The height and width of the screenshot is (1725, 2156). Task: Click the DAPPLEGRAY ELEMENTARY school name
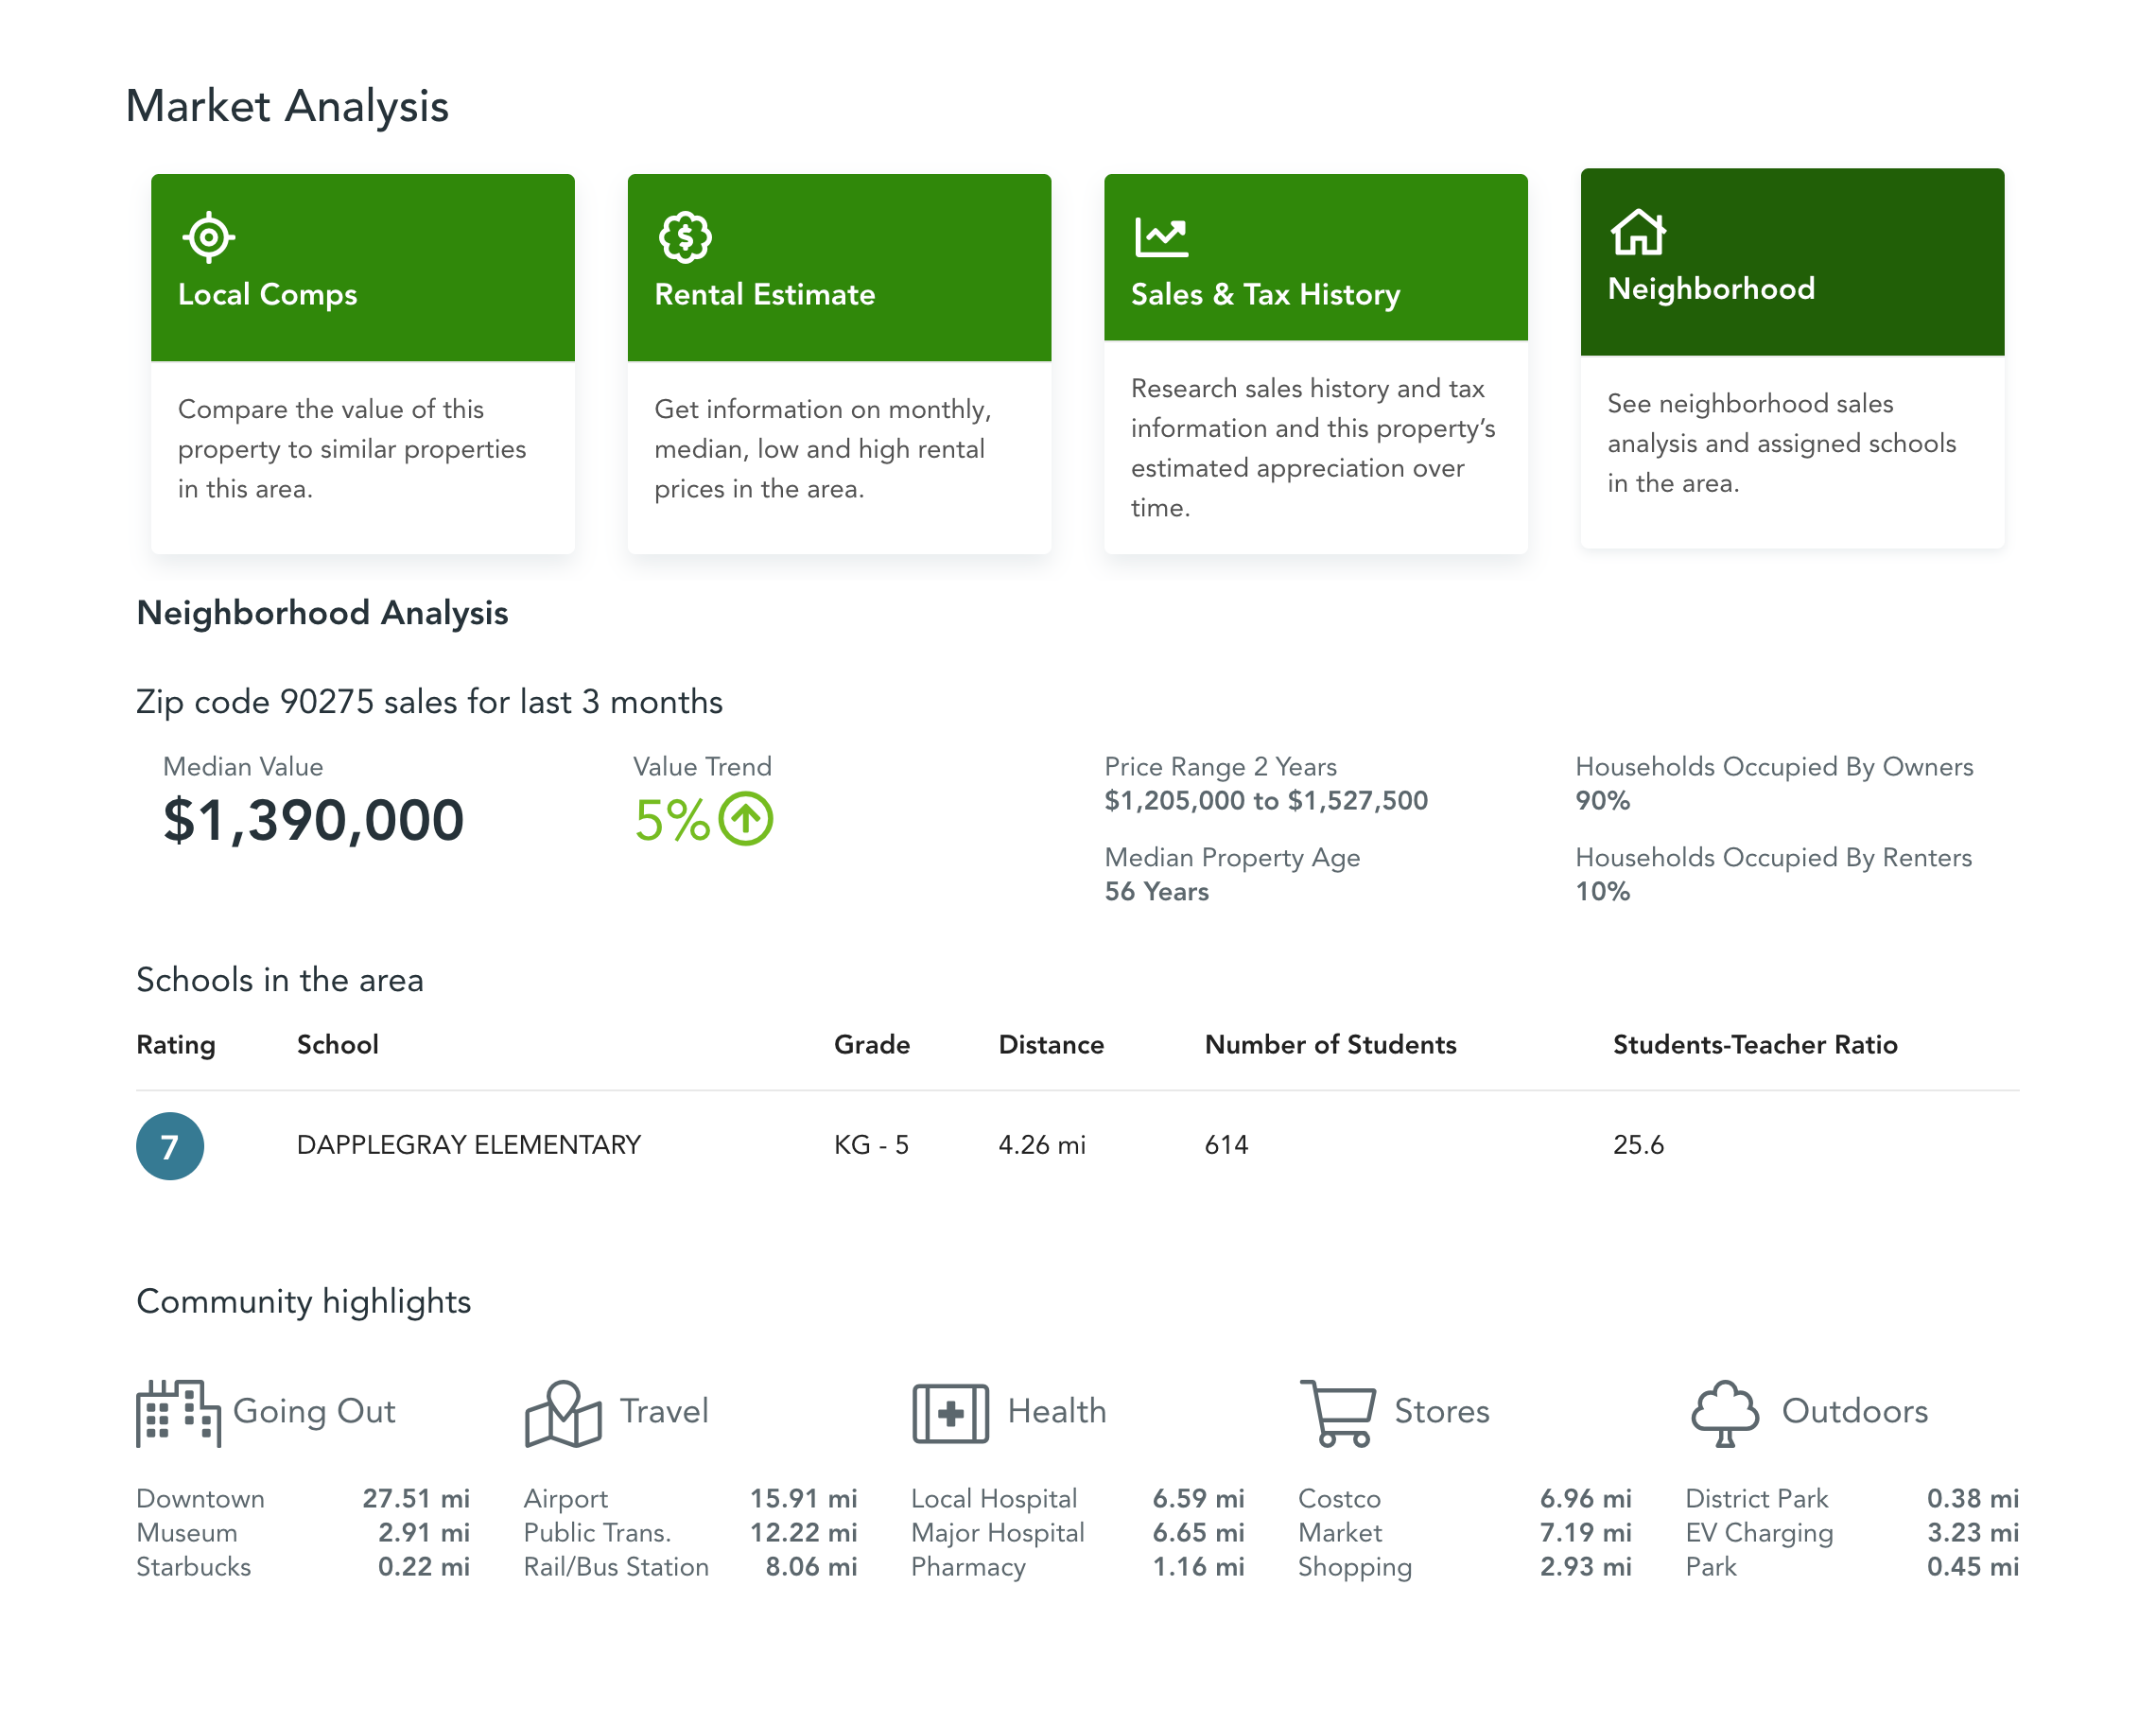[468, 1145]
